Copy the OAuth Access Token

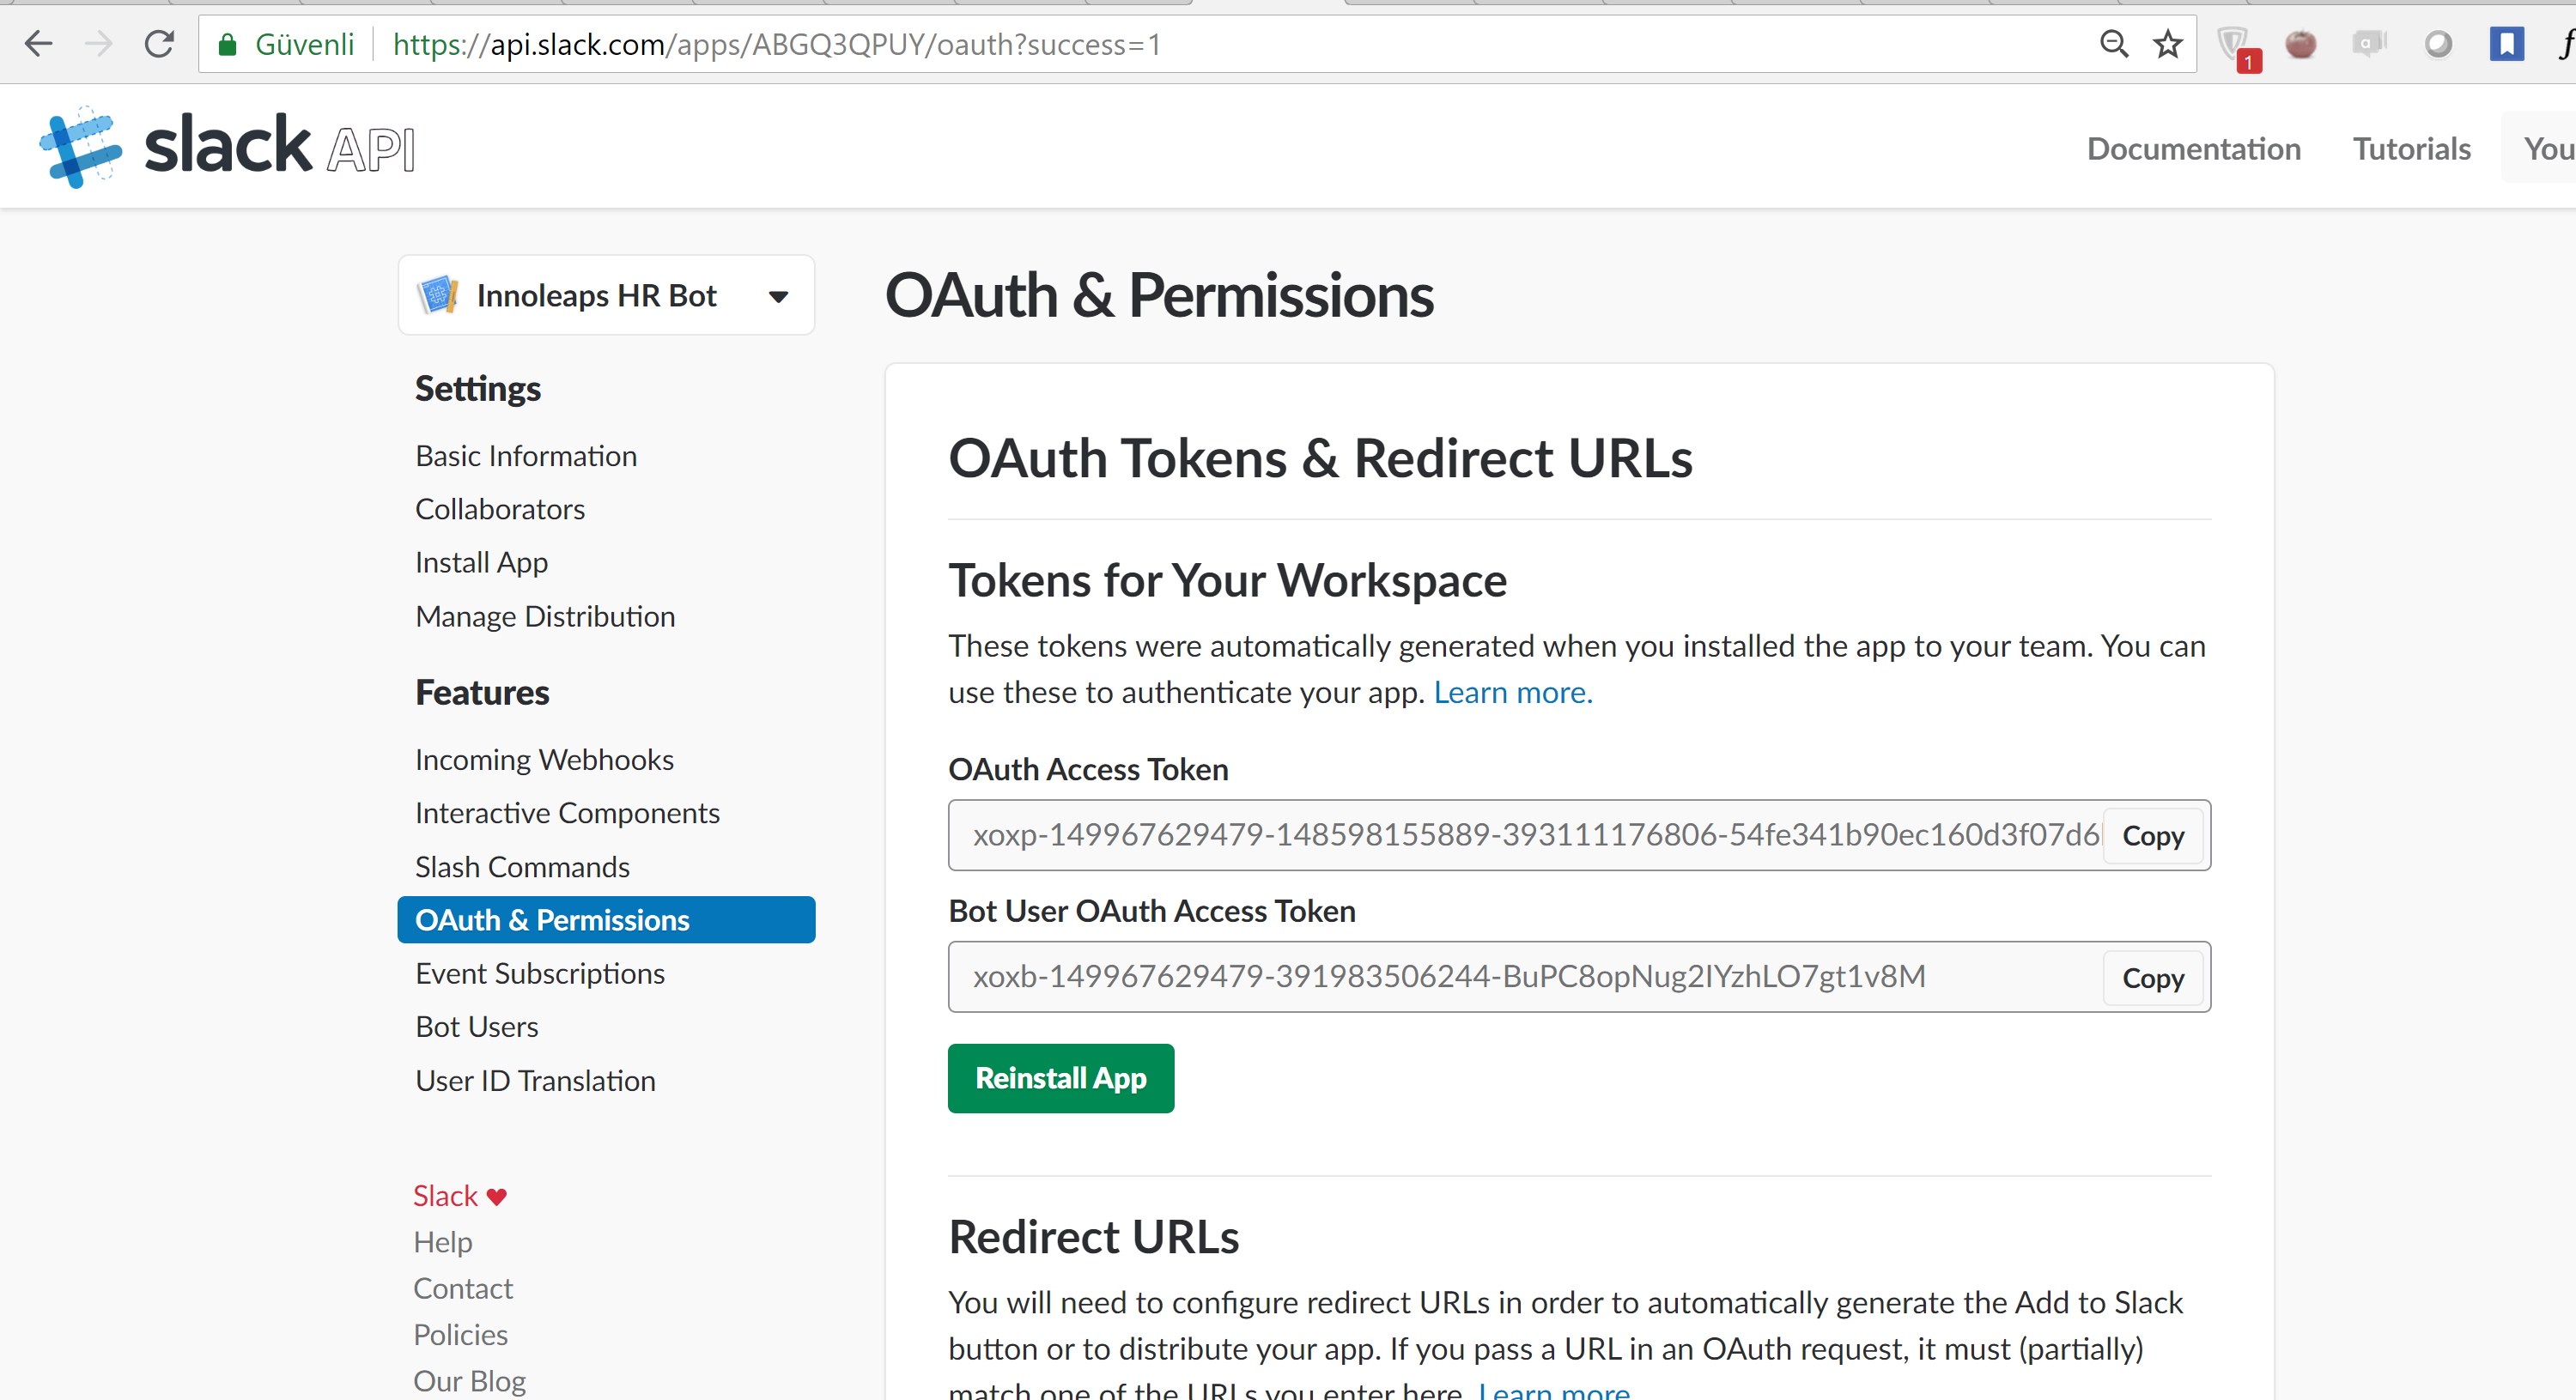2152,836
